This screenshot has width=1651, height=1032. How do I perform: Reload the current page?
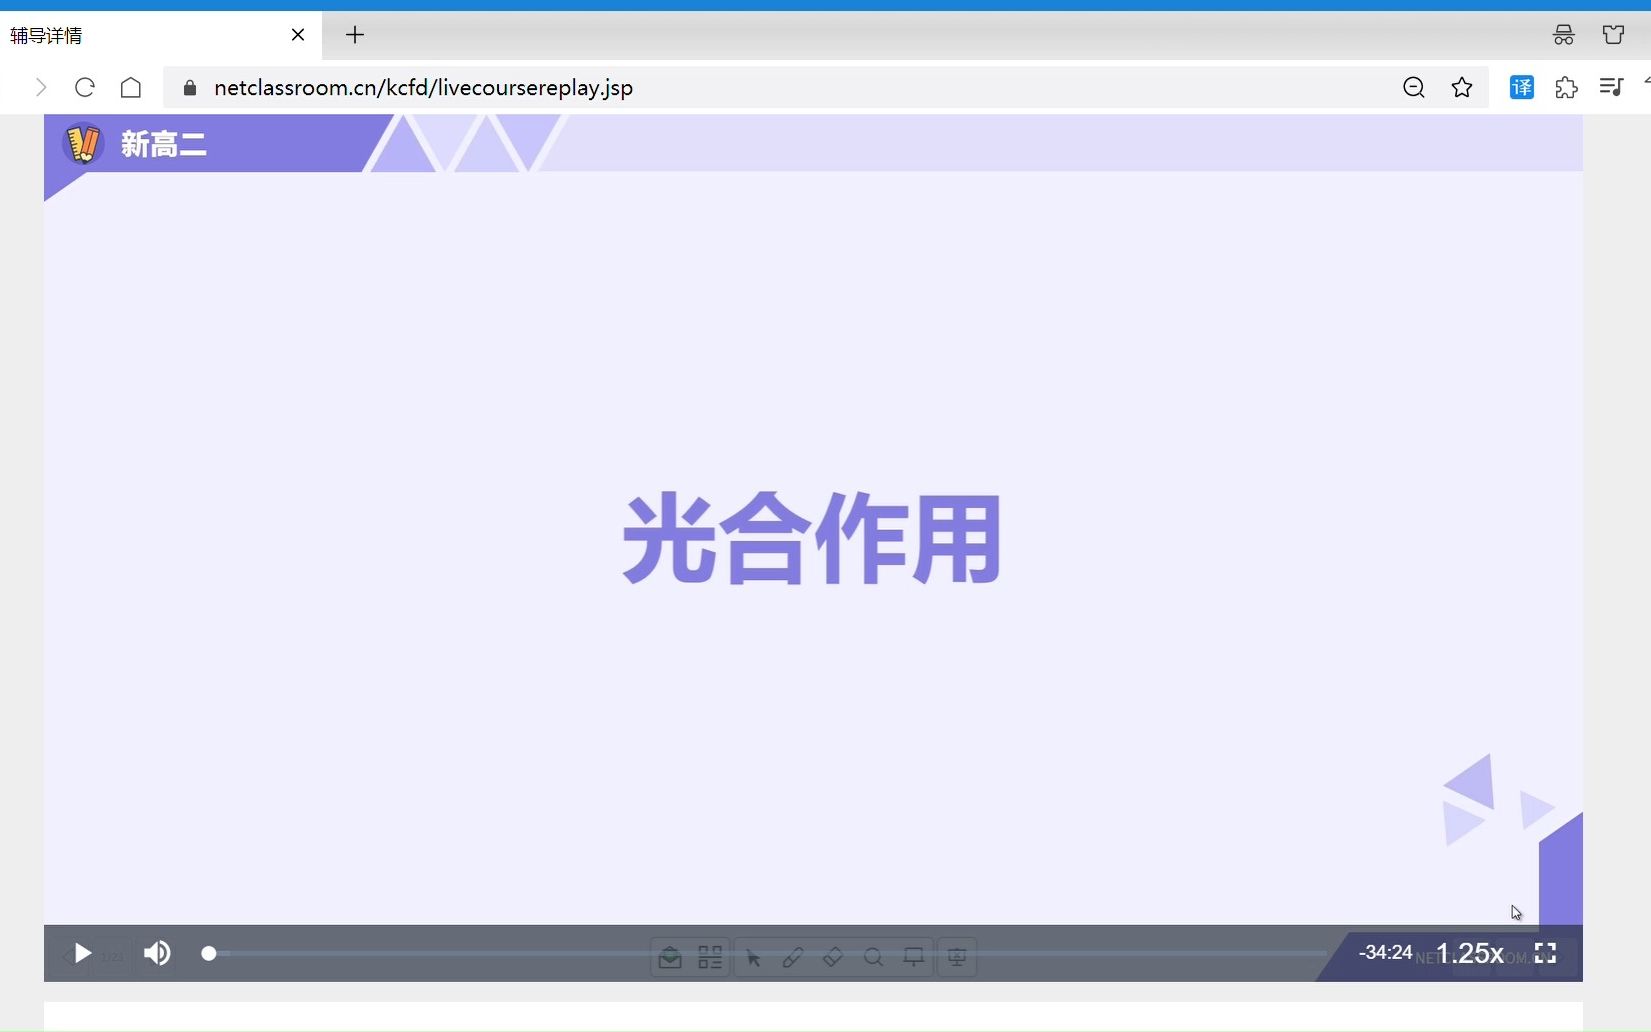[x=85, y=88]
